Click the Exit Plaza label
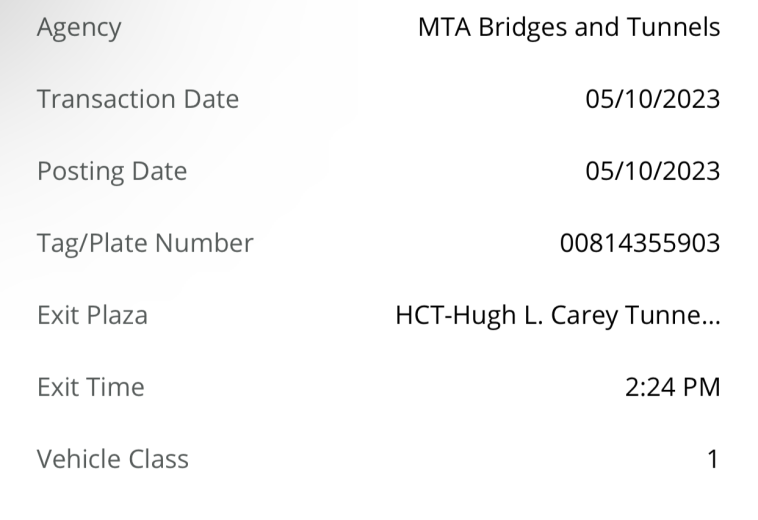Screen dimensions: 758x520 tap(92, 315)
